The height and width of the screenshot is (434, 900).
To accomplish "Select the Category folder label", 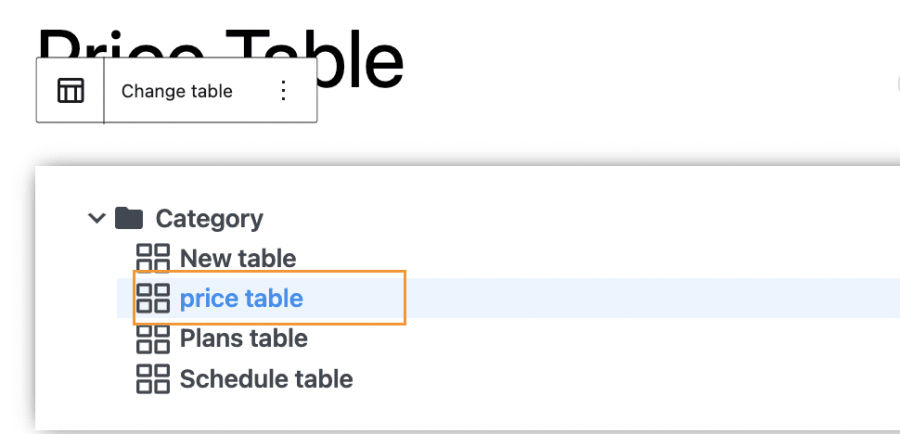I will coord(209,219).
